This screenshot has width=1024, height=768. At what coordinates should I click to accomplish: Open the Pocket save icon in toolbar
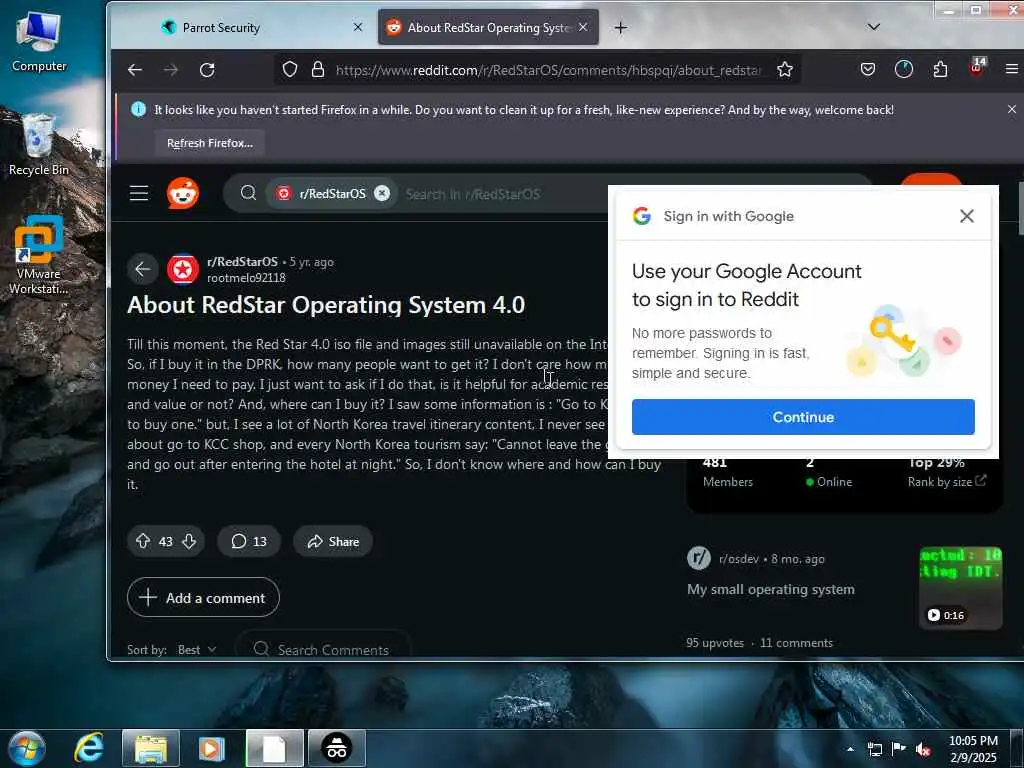867,69
